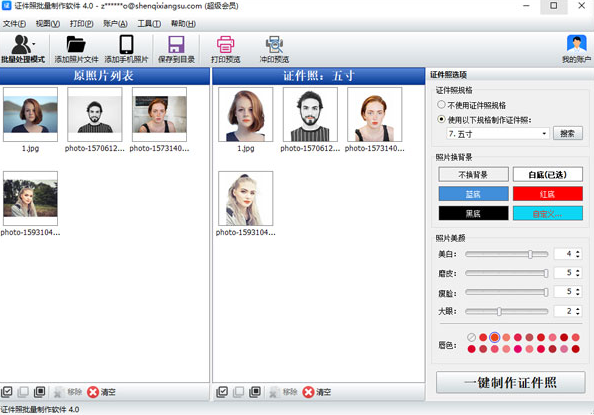Click the 磨皮 slider track
The width and height of the screenshot is (594, 415).
506,272
